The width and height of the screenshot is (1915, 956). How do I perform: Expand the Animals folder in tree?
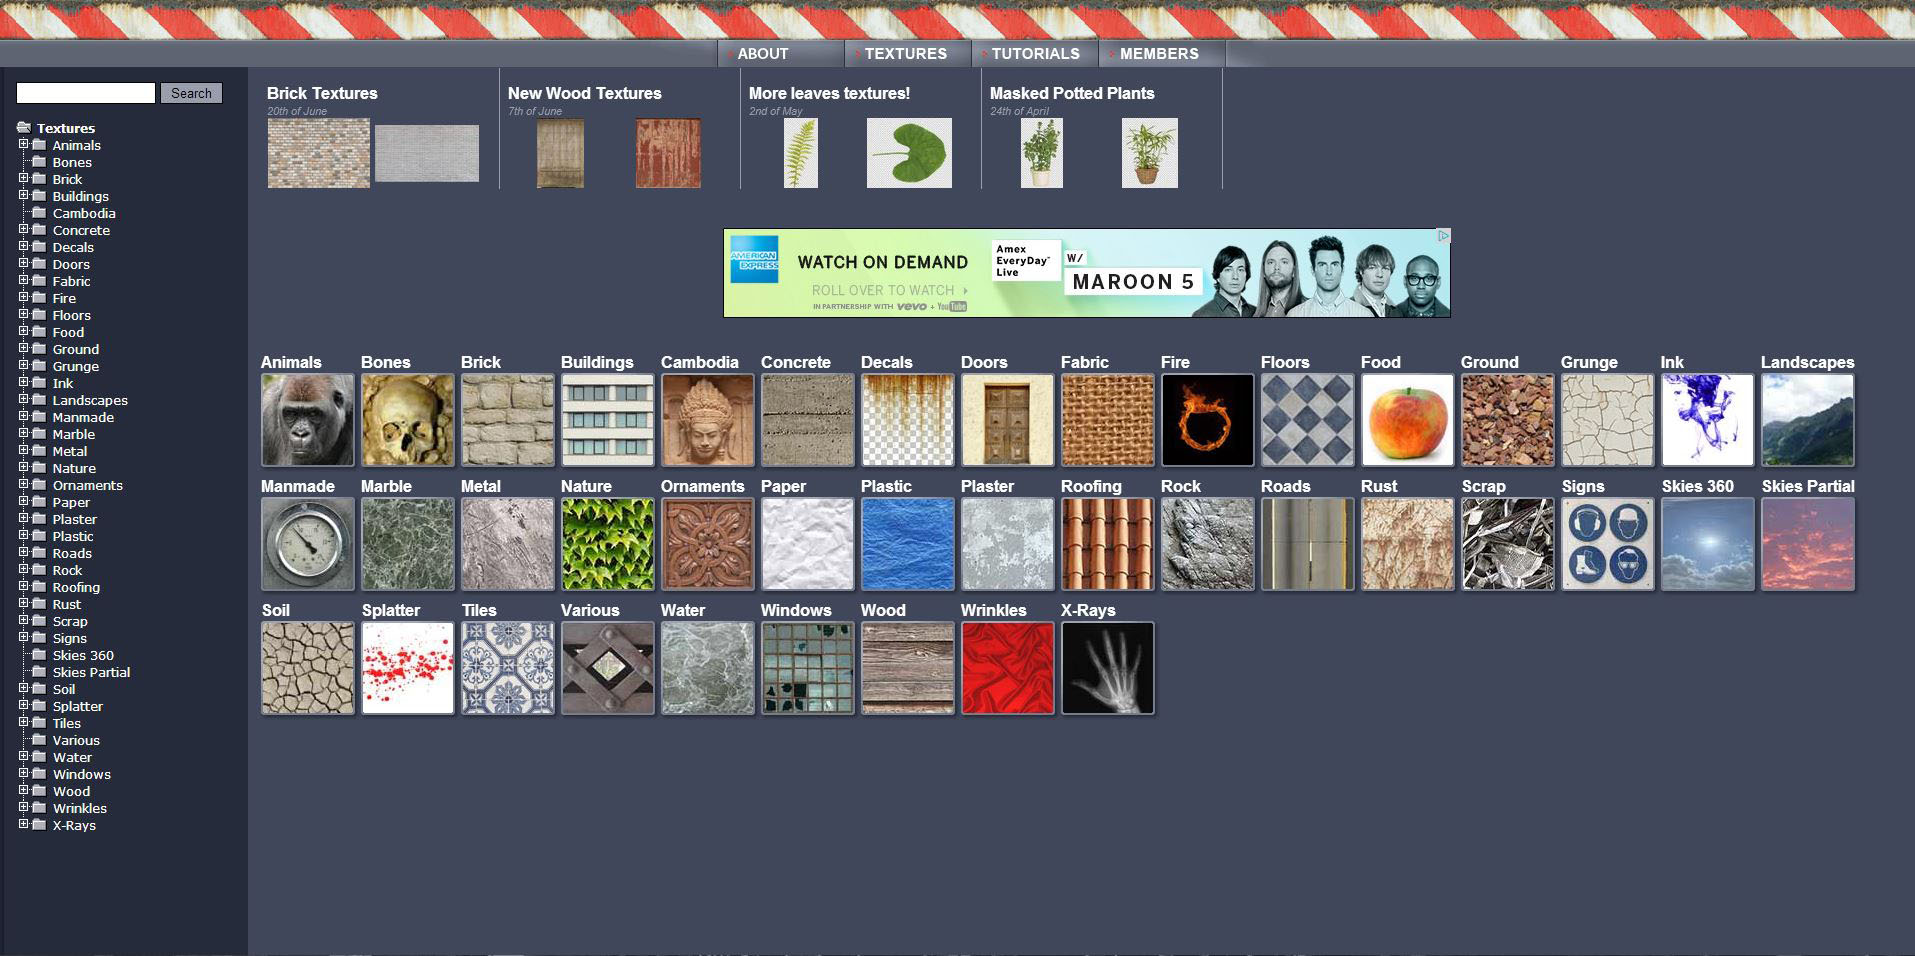coord(23,144)
